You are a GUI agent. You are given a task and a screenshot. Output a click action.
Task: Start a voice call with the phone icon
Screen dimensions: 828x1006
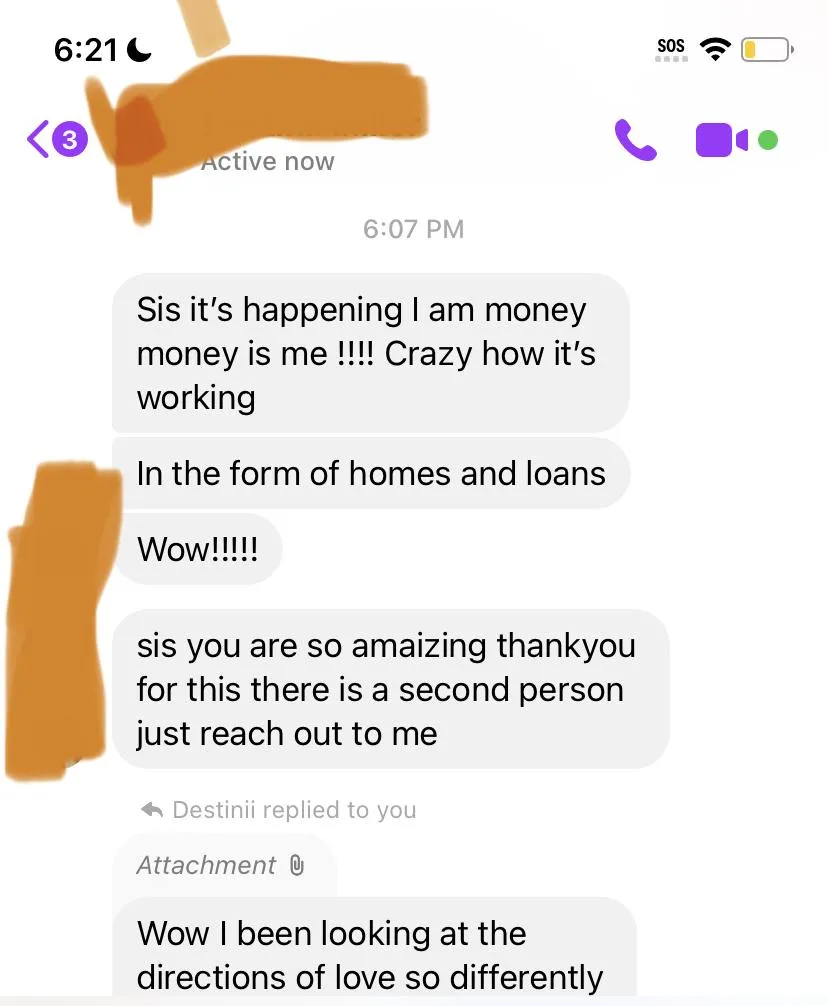635,139
